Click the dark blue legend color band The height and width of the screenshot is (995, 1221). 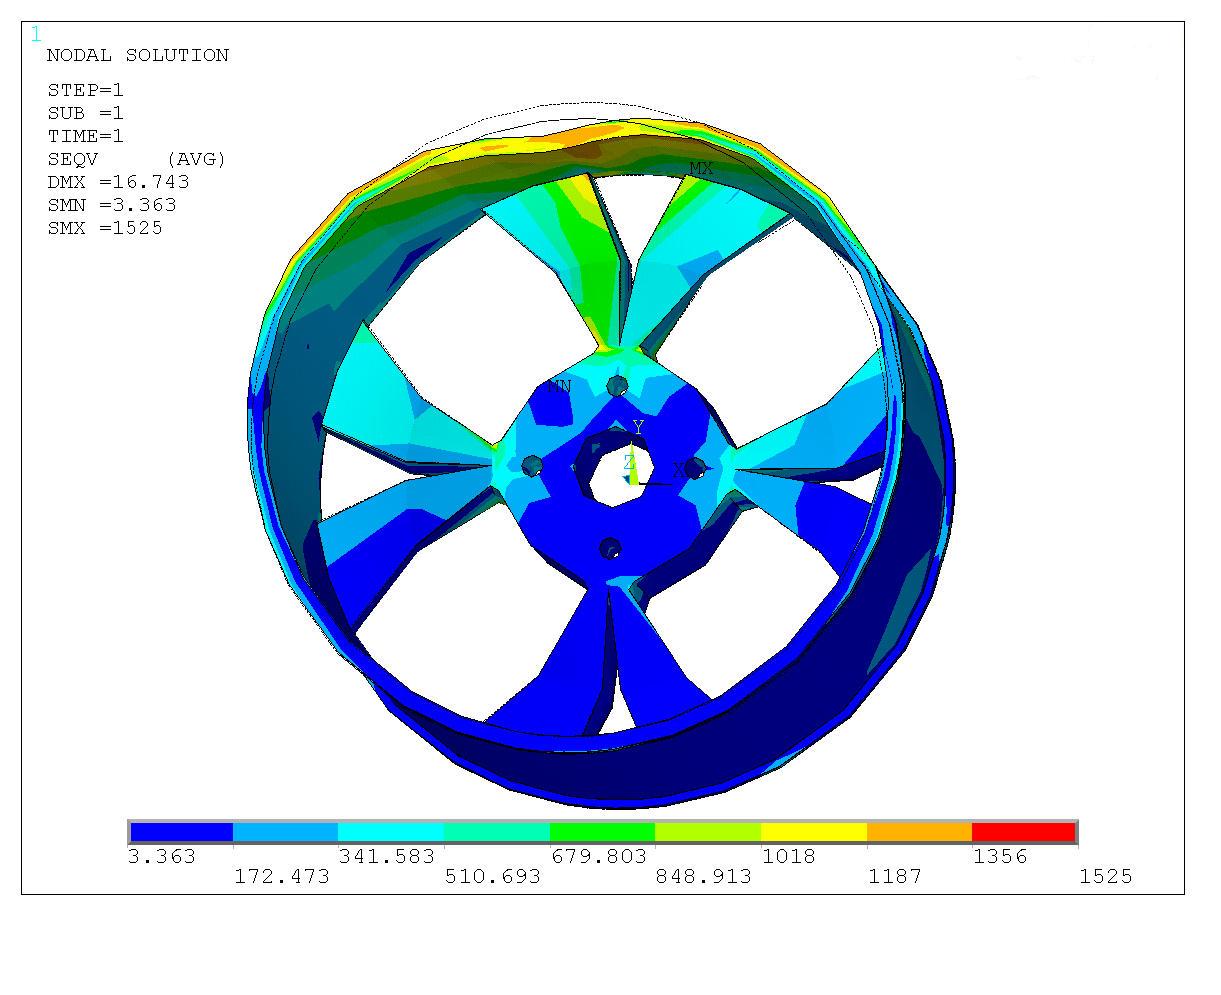[x=181, y=832]
